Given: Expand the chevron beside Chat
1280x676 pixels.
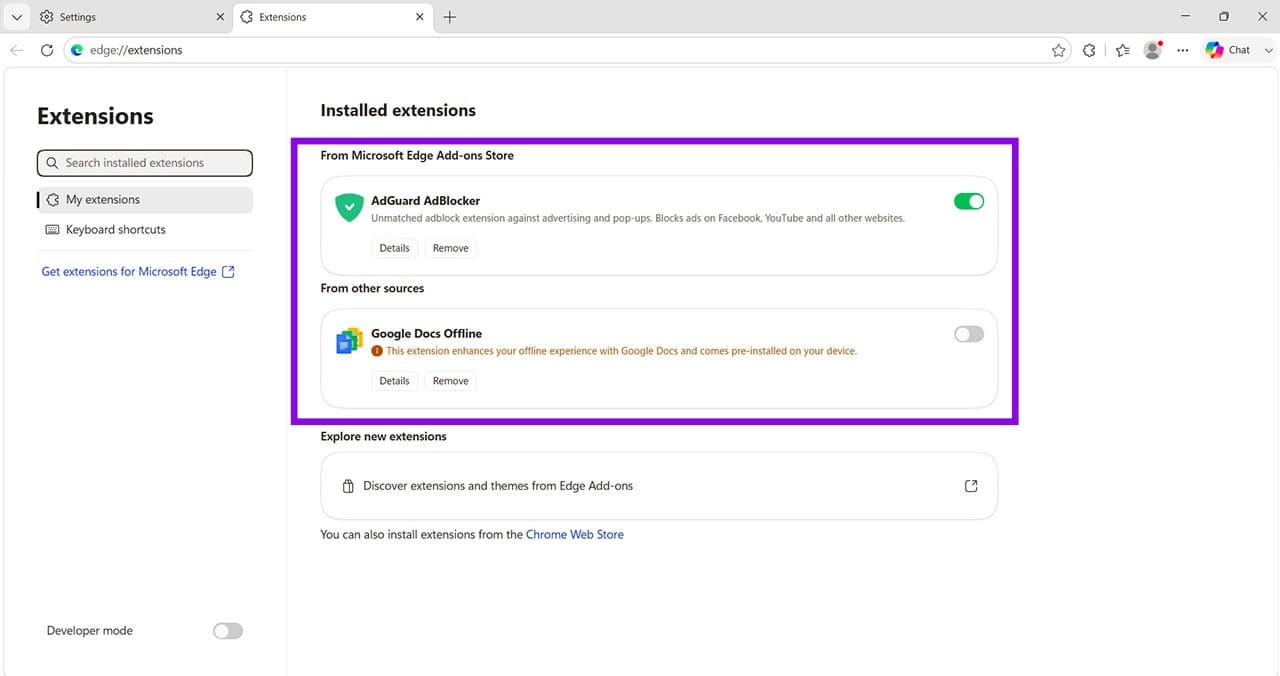Looking at the screenshot, I should pyautogui.click(x=1268, y=50).
